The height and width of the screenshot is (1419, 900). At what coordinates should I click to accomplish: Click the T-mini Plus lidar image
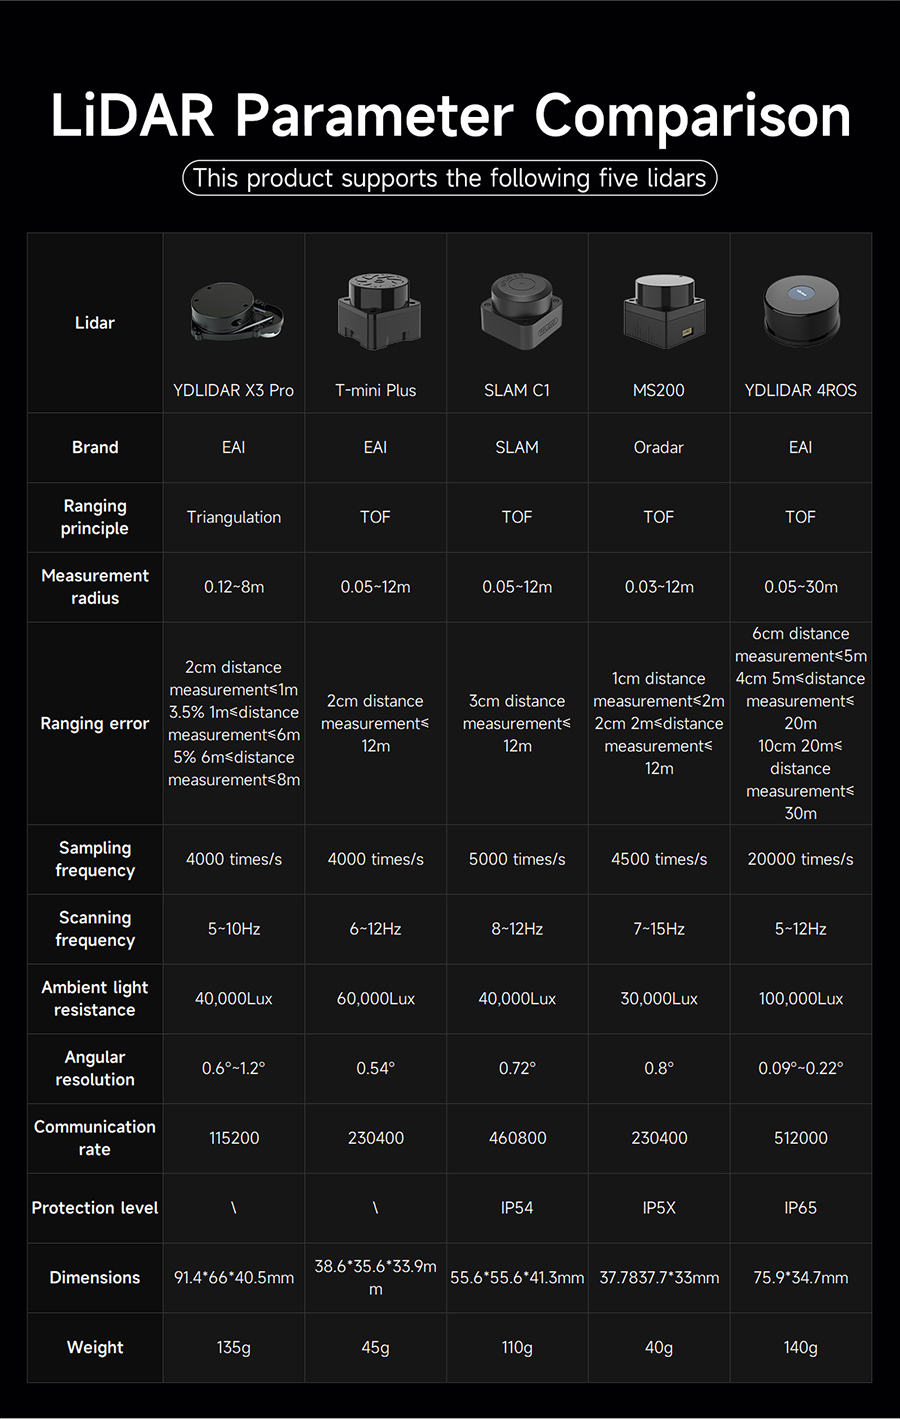tap(376, 310)
